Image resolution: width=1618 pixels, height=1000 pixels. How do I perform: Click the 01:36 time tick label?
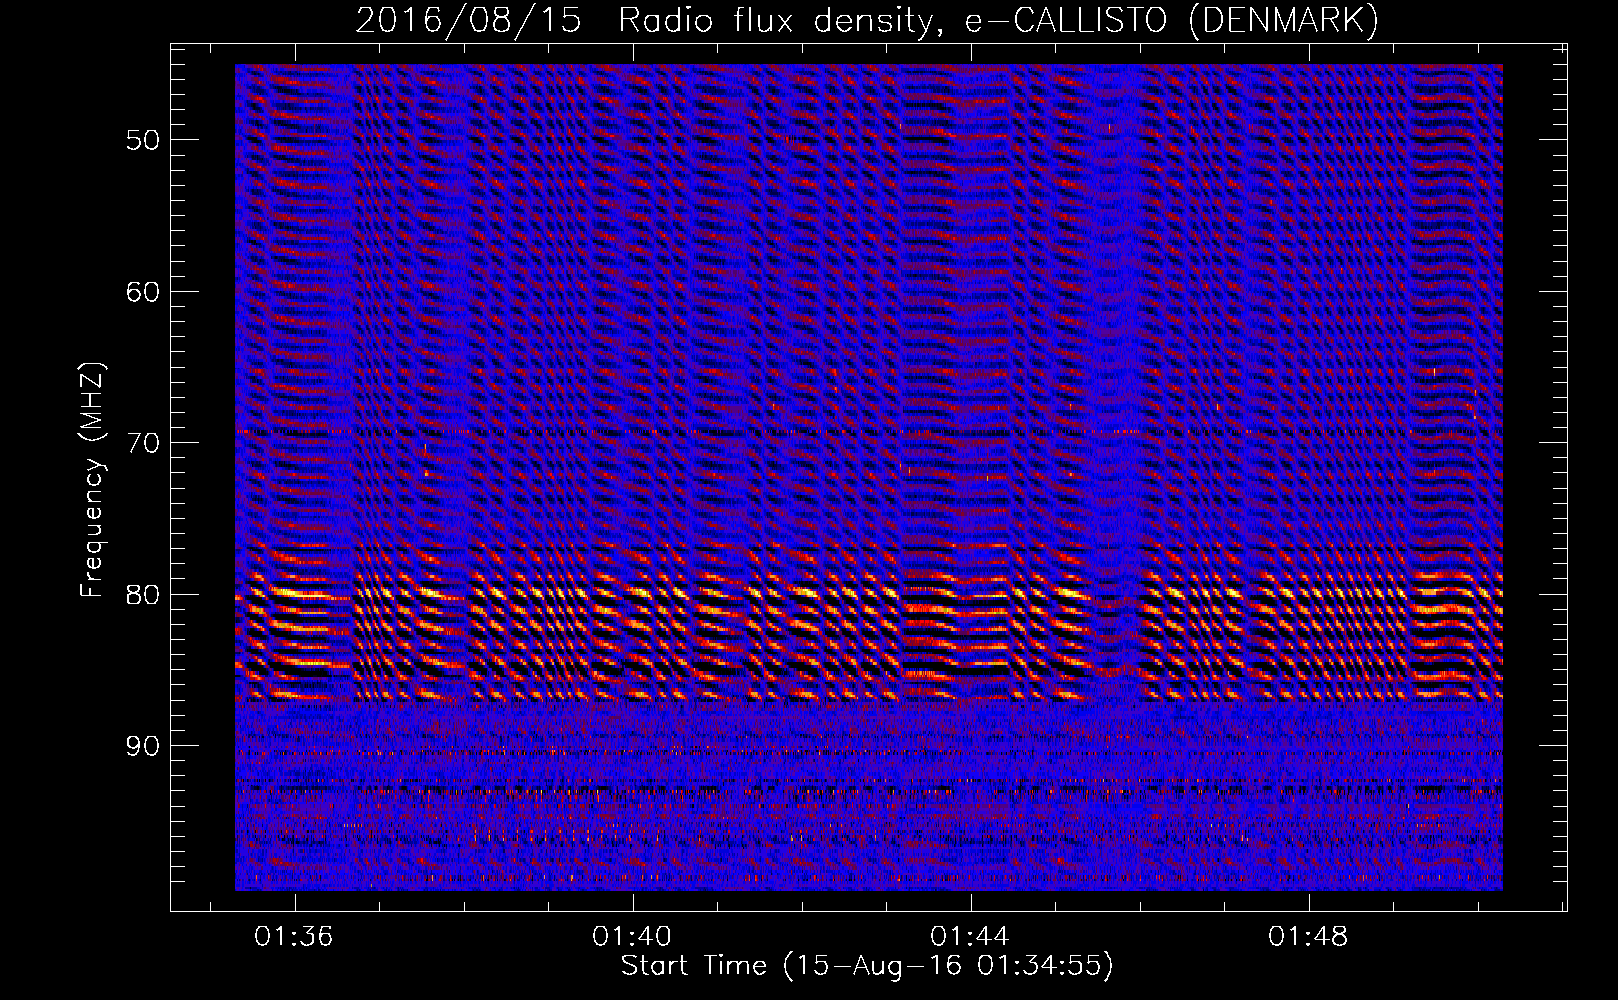point(294,937)
